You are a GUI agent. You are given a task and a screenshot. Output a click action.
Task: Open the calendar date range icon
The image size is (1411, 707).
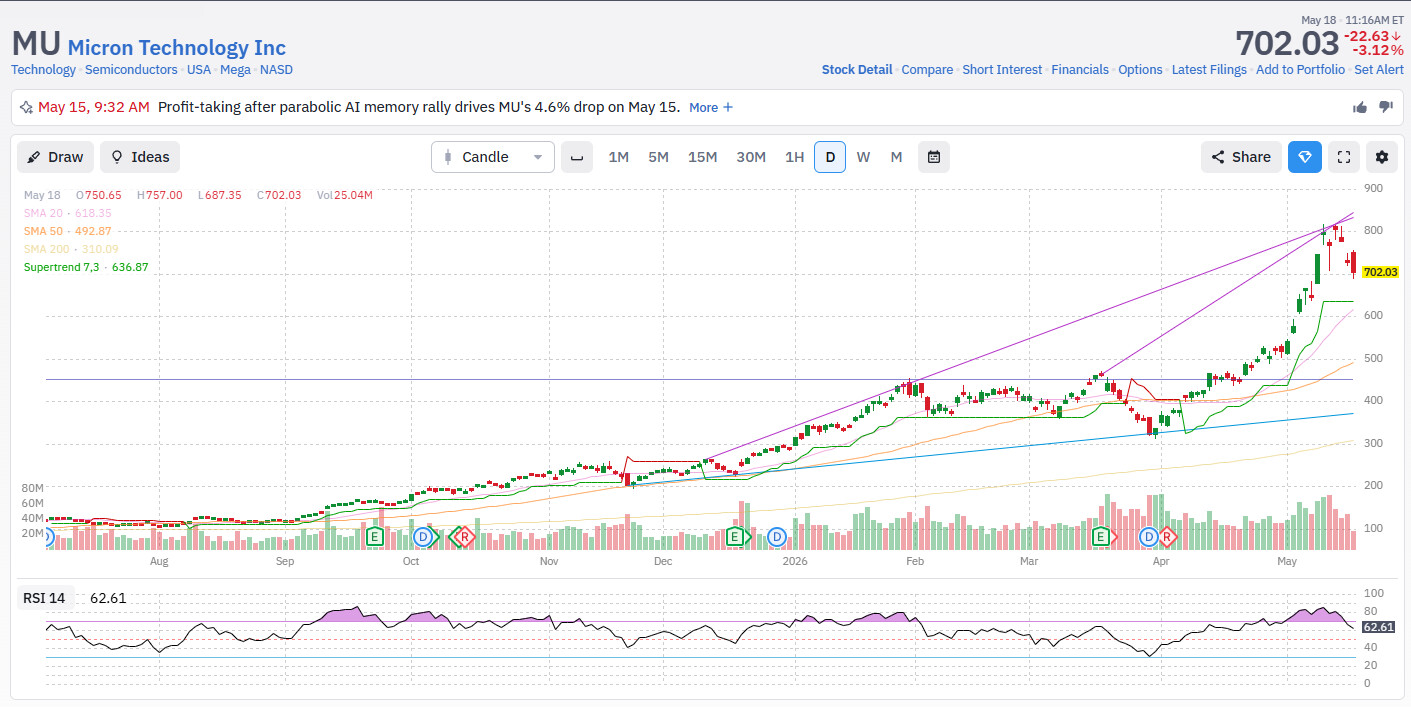934,157
